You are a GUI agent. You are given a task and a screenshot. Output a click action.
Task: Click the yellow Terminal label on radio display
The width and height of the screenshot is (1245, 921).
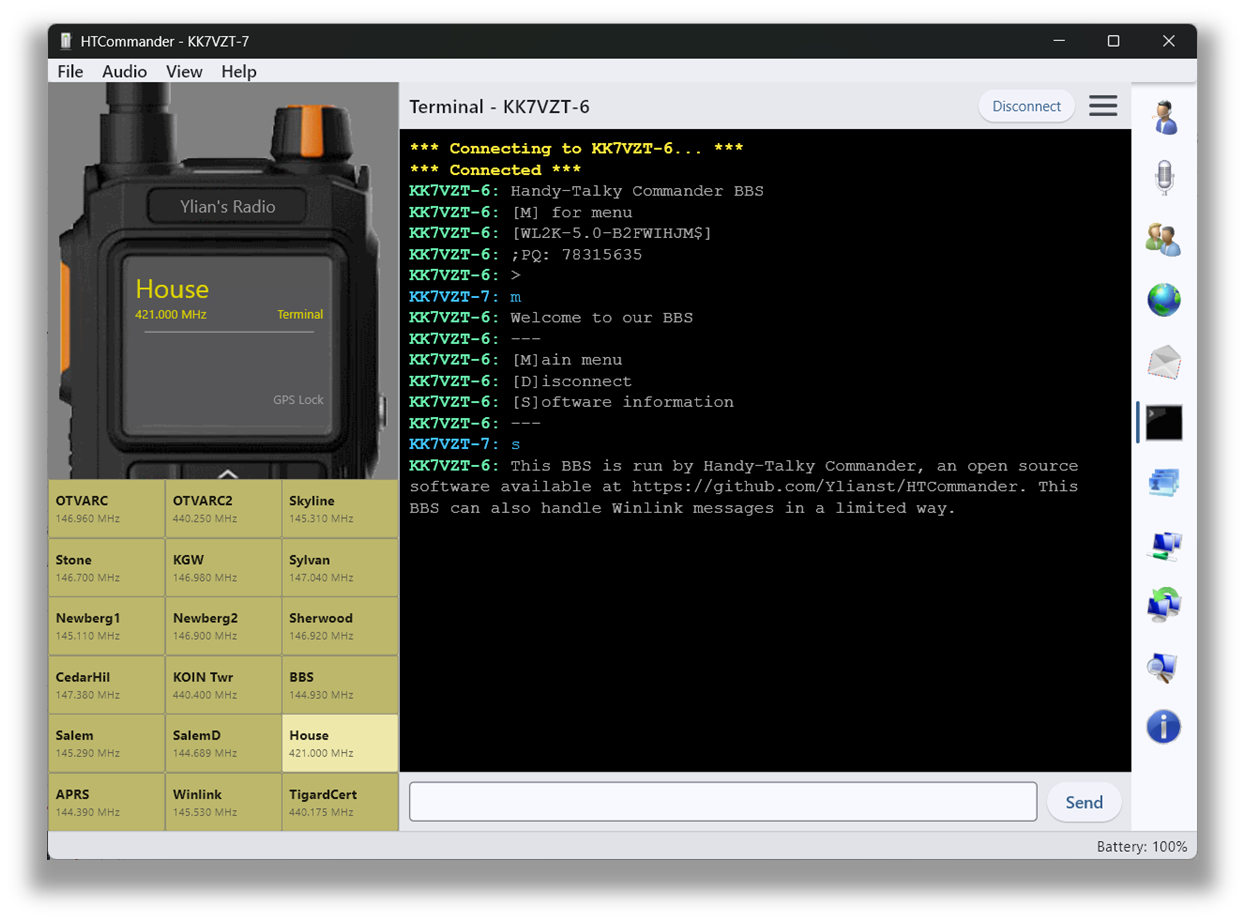point(300,314)
